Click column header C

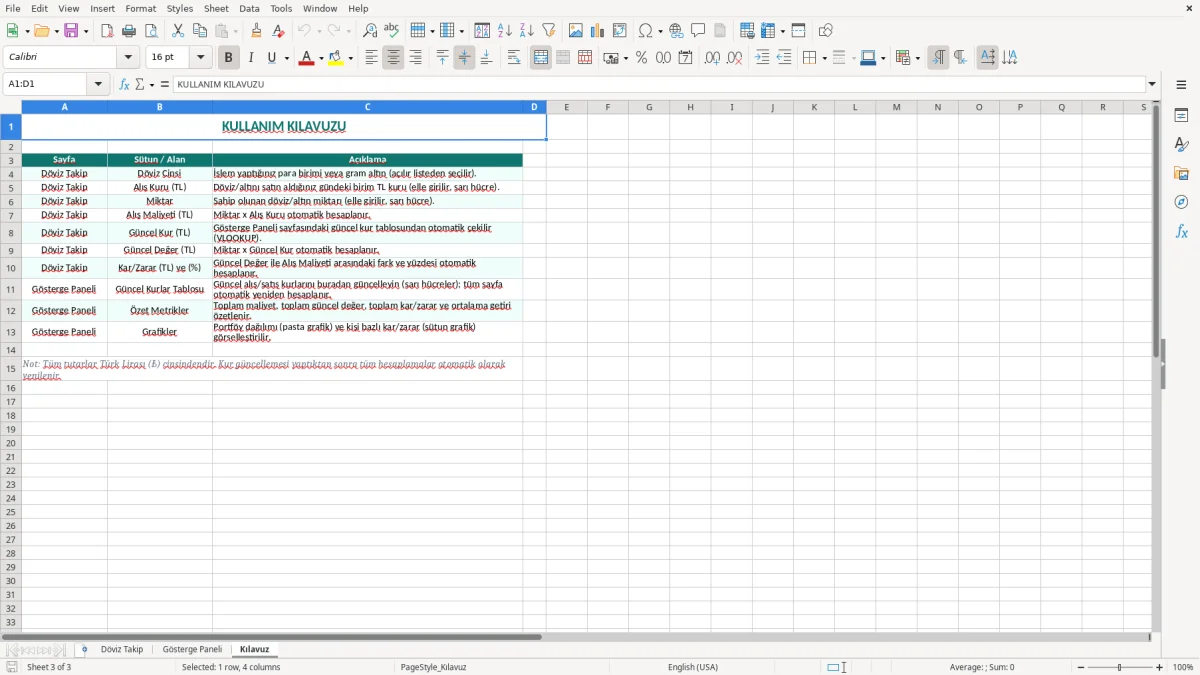(x=367, y=107)
